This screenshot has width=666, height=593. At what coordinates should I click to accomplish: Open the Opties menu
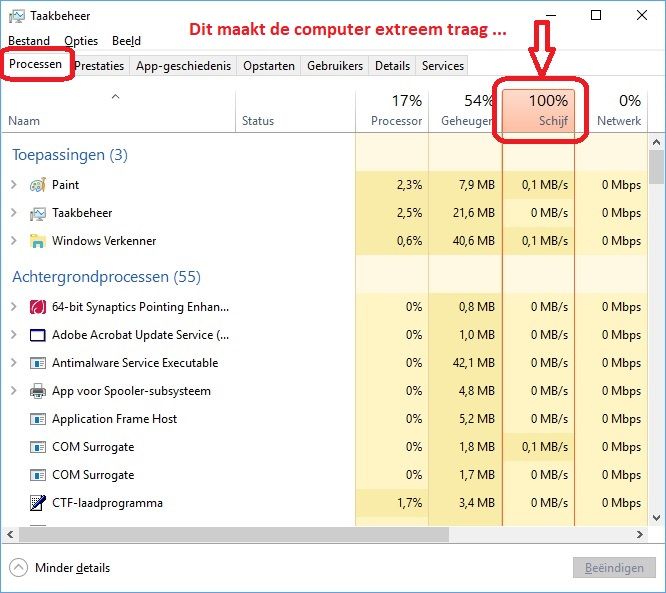[x=81, y=41]
